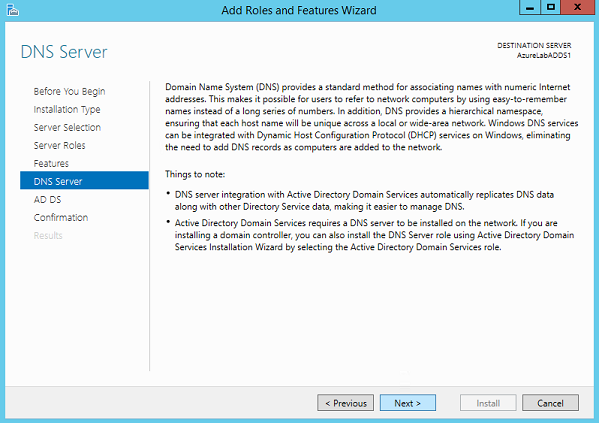Viewport: 599px width, 423px height.
Task: Maximize the wizard window
Action: [550, 8]
